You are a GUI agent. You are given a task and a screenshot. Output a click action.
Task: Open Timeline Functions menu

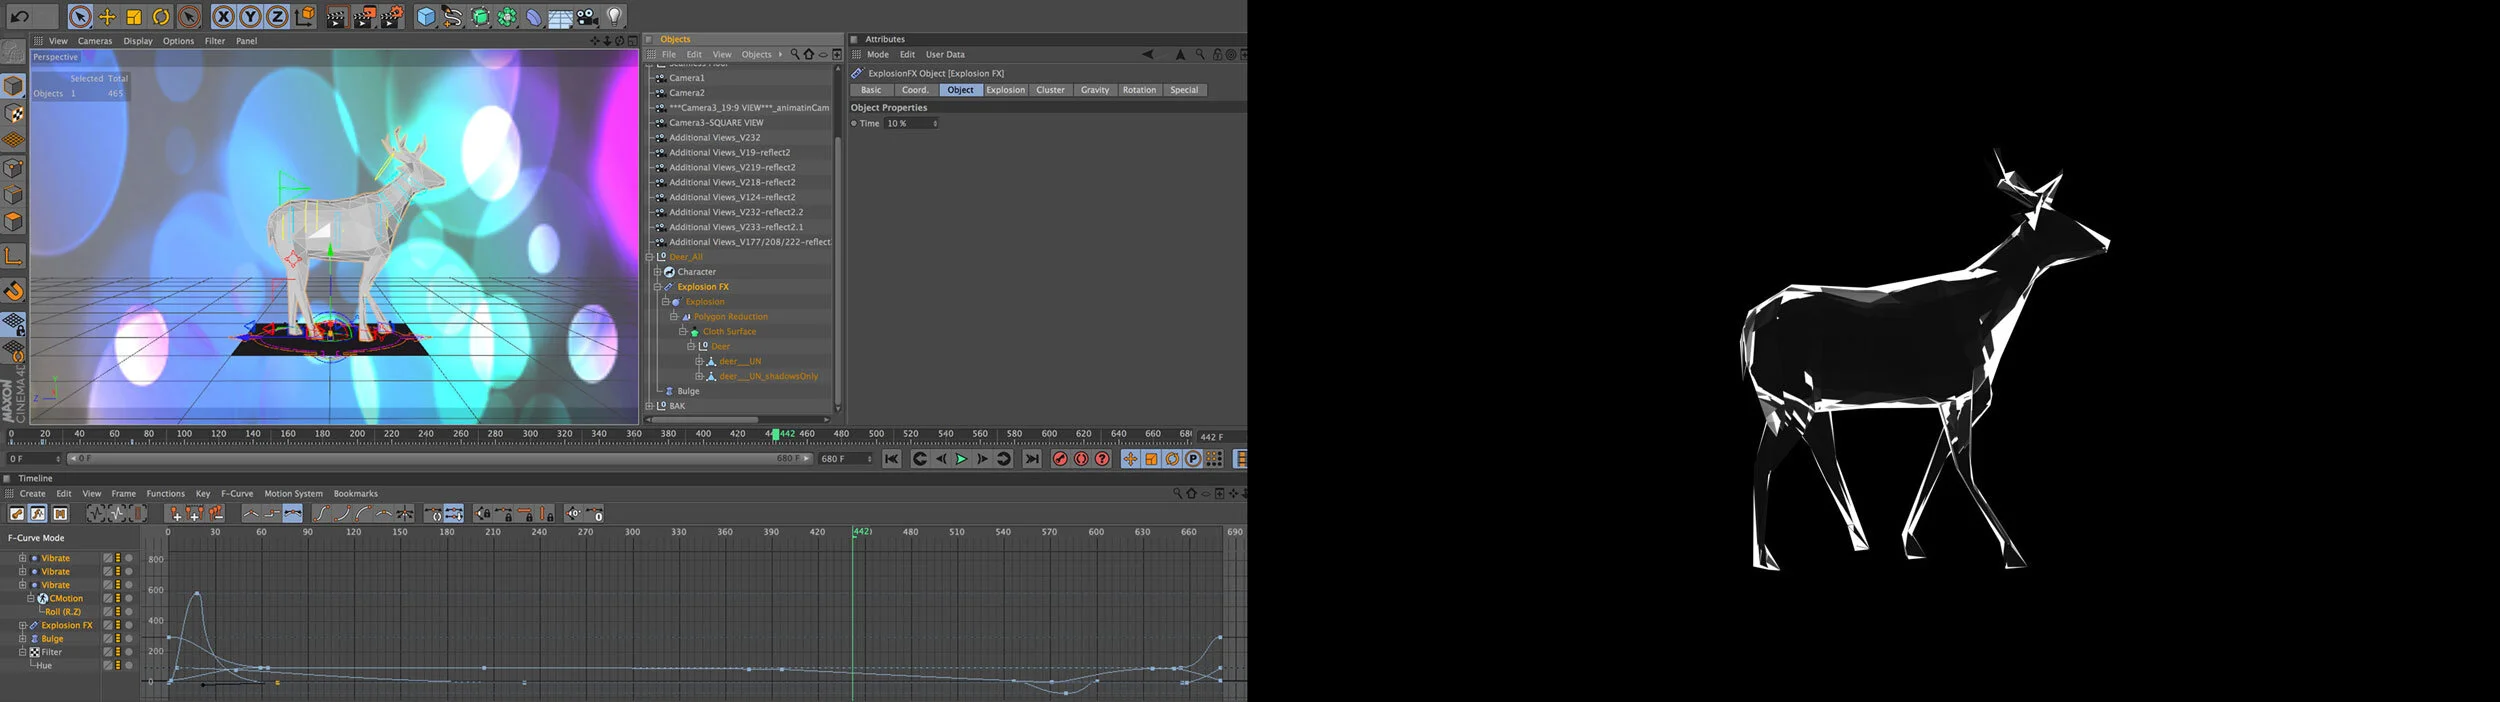click(166, 493)
